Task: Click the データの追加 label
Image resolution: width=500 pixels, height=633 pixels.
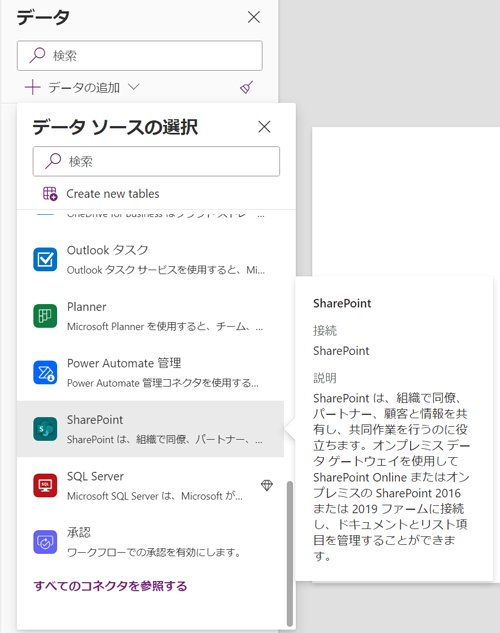Action: click(x=84, y=87)
